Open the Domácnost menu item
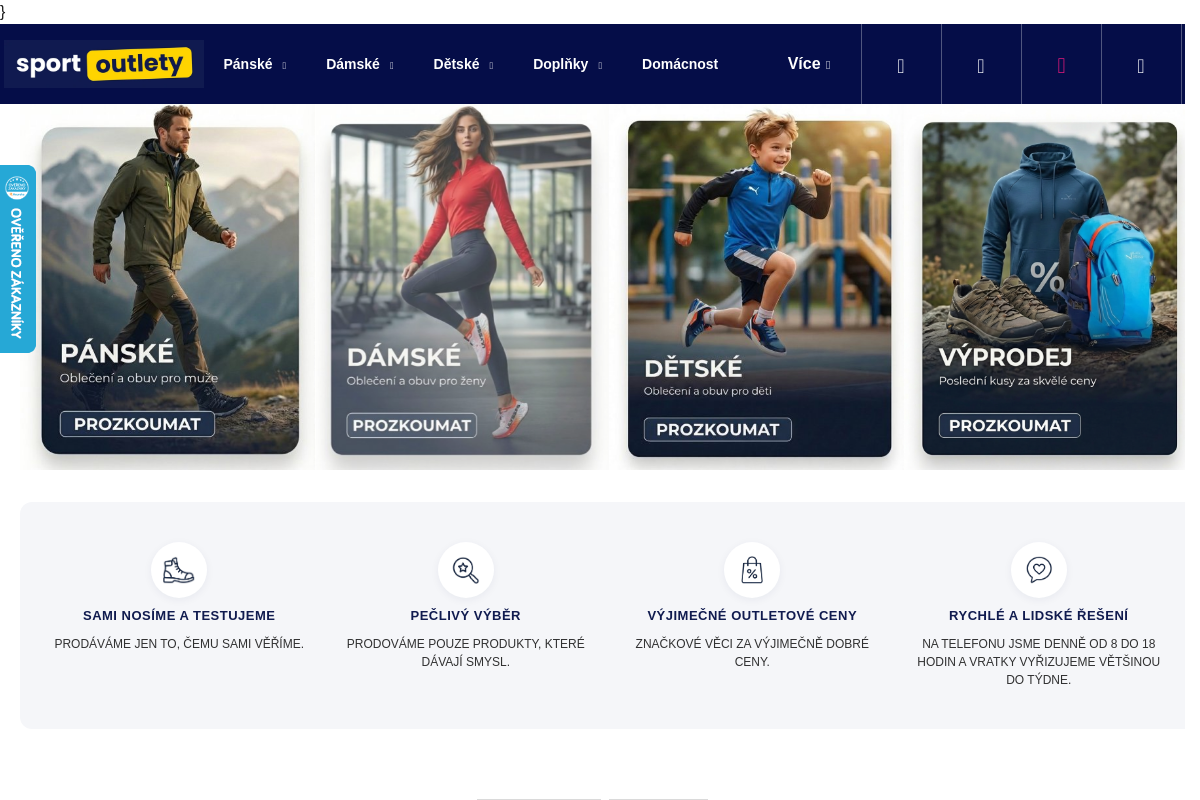Image resolution: width=1200 pixels, height=800 pixels. coord(680,64)
